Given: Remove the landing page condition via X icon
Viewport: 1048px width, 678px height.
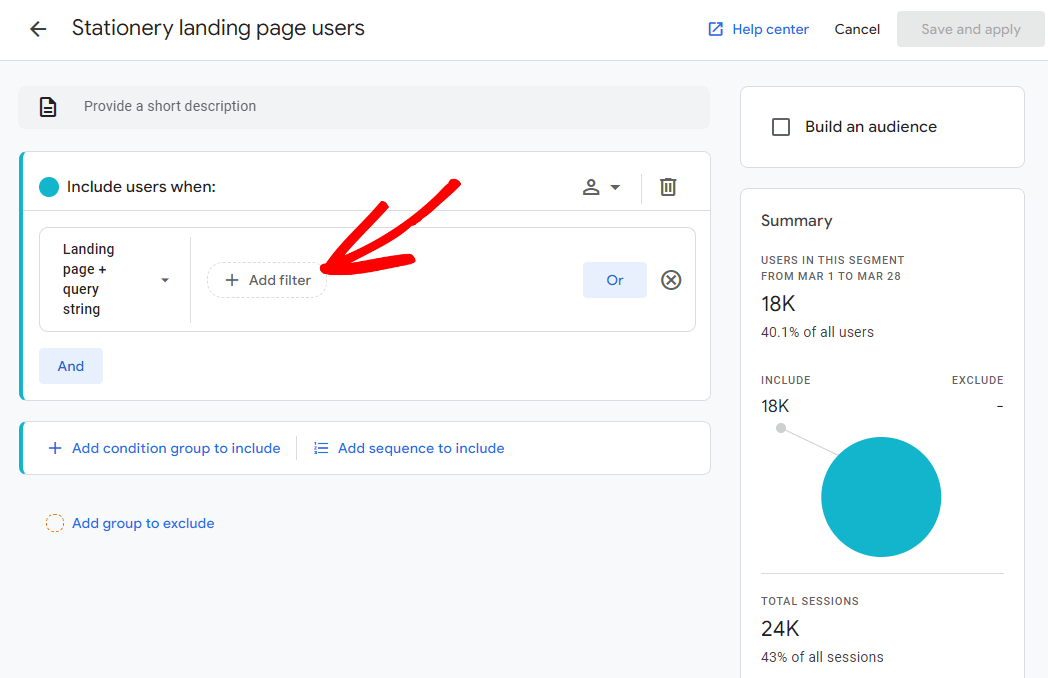Looking at the screenshot, I should 671,280.
